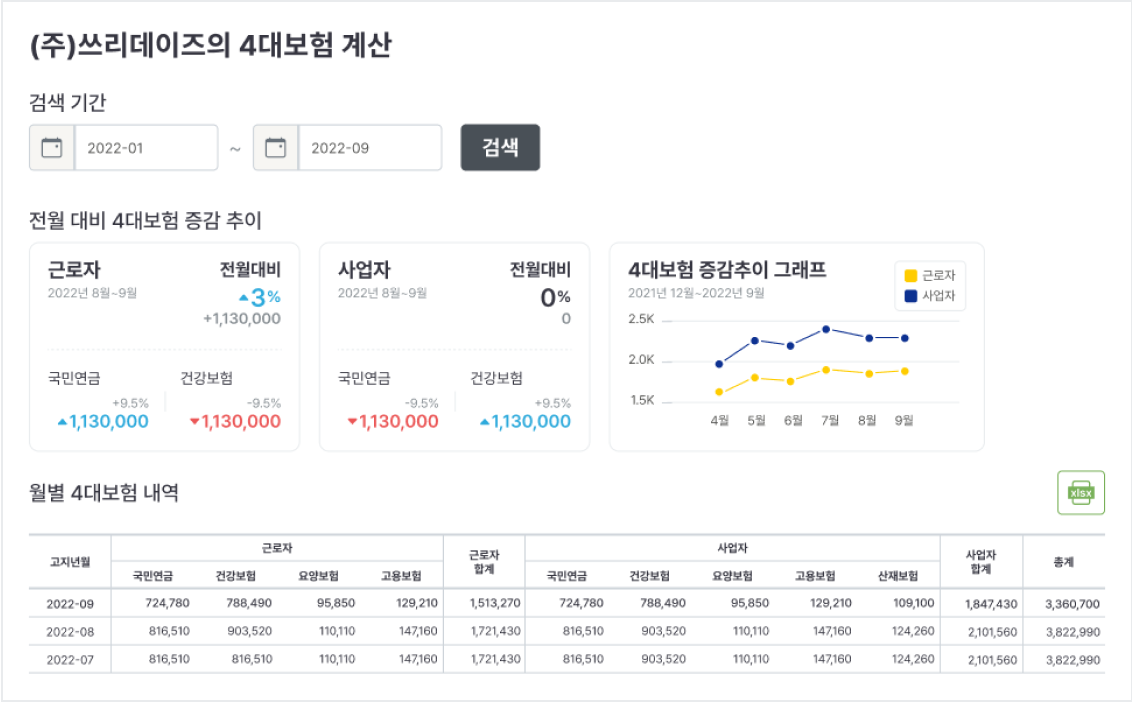The height and width of the screenshot is (702, 1132).
Task: Click the start date calendar icon
Action: click(x=52, y=148)
